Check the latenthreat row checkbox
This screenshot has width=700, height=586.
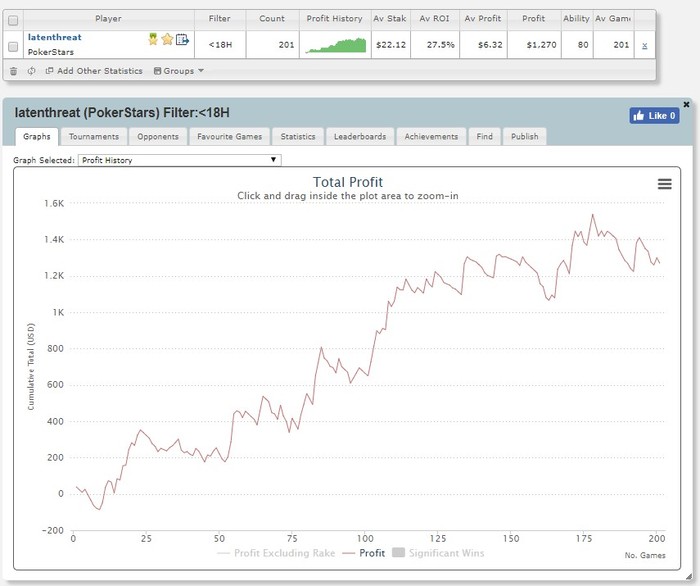point(13,46)
